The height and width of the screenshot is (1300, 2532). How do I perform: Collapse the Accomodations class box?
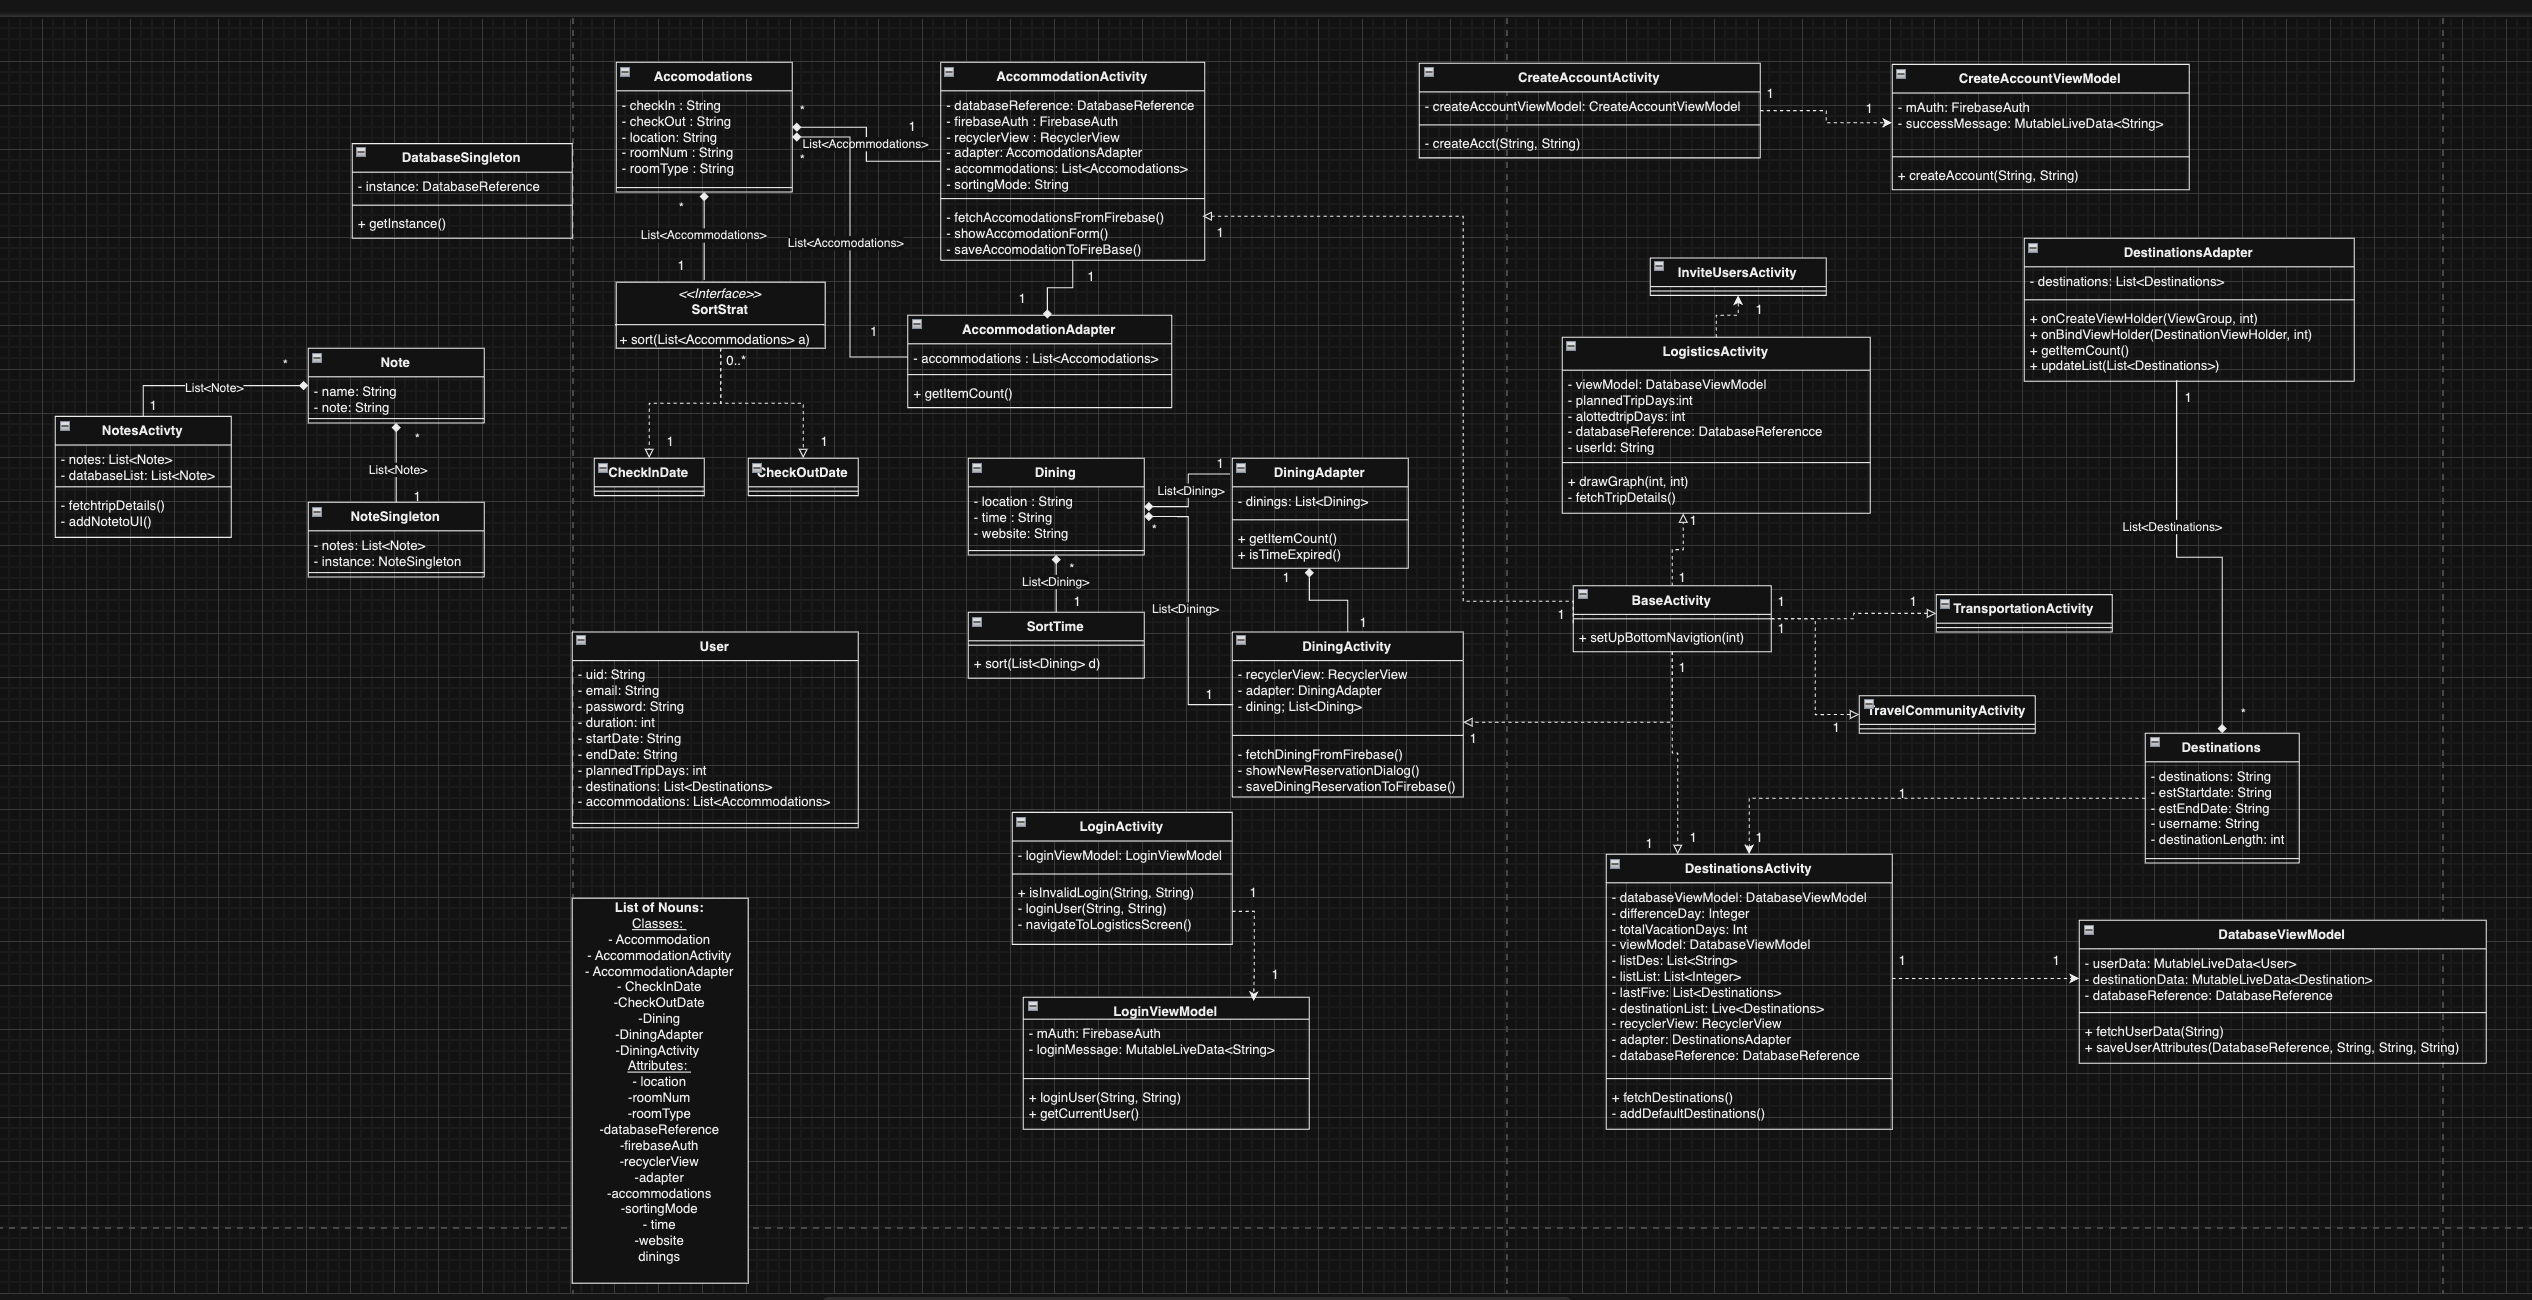click(625, 72)
